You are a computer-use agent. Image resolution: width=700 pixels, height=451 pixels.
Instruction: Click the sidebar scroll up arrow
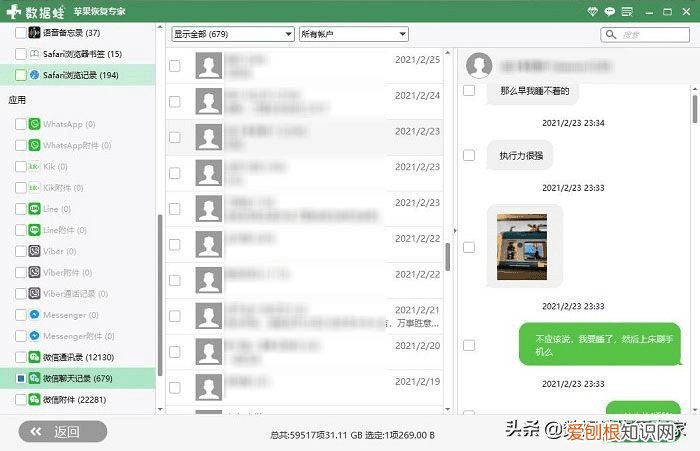click(160, 27)
